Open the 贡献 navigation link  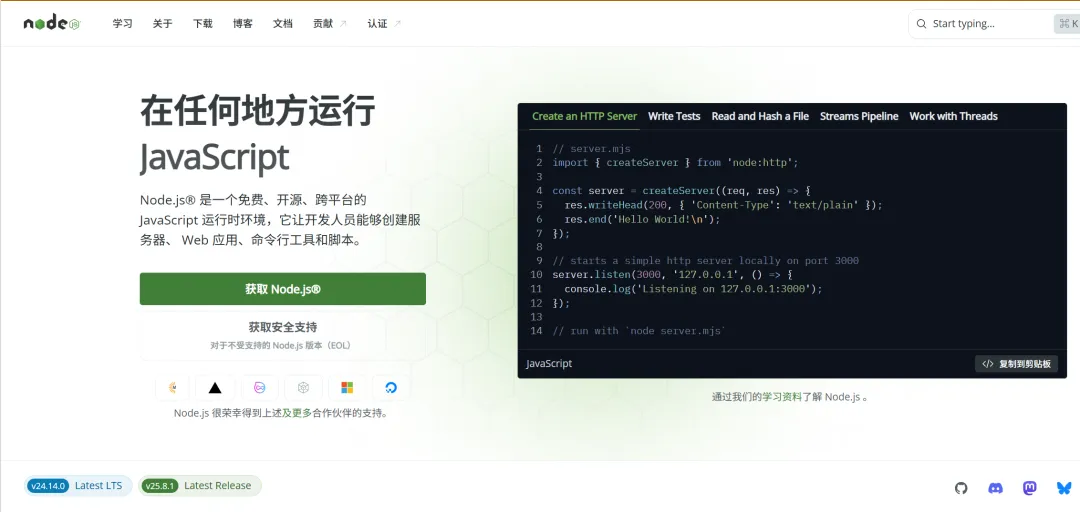[x=330, y=23]
